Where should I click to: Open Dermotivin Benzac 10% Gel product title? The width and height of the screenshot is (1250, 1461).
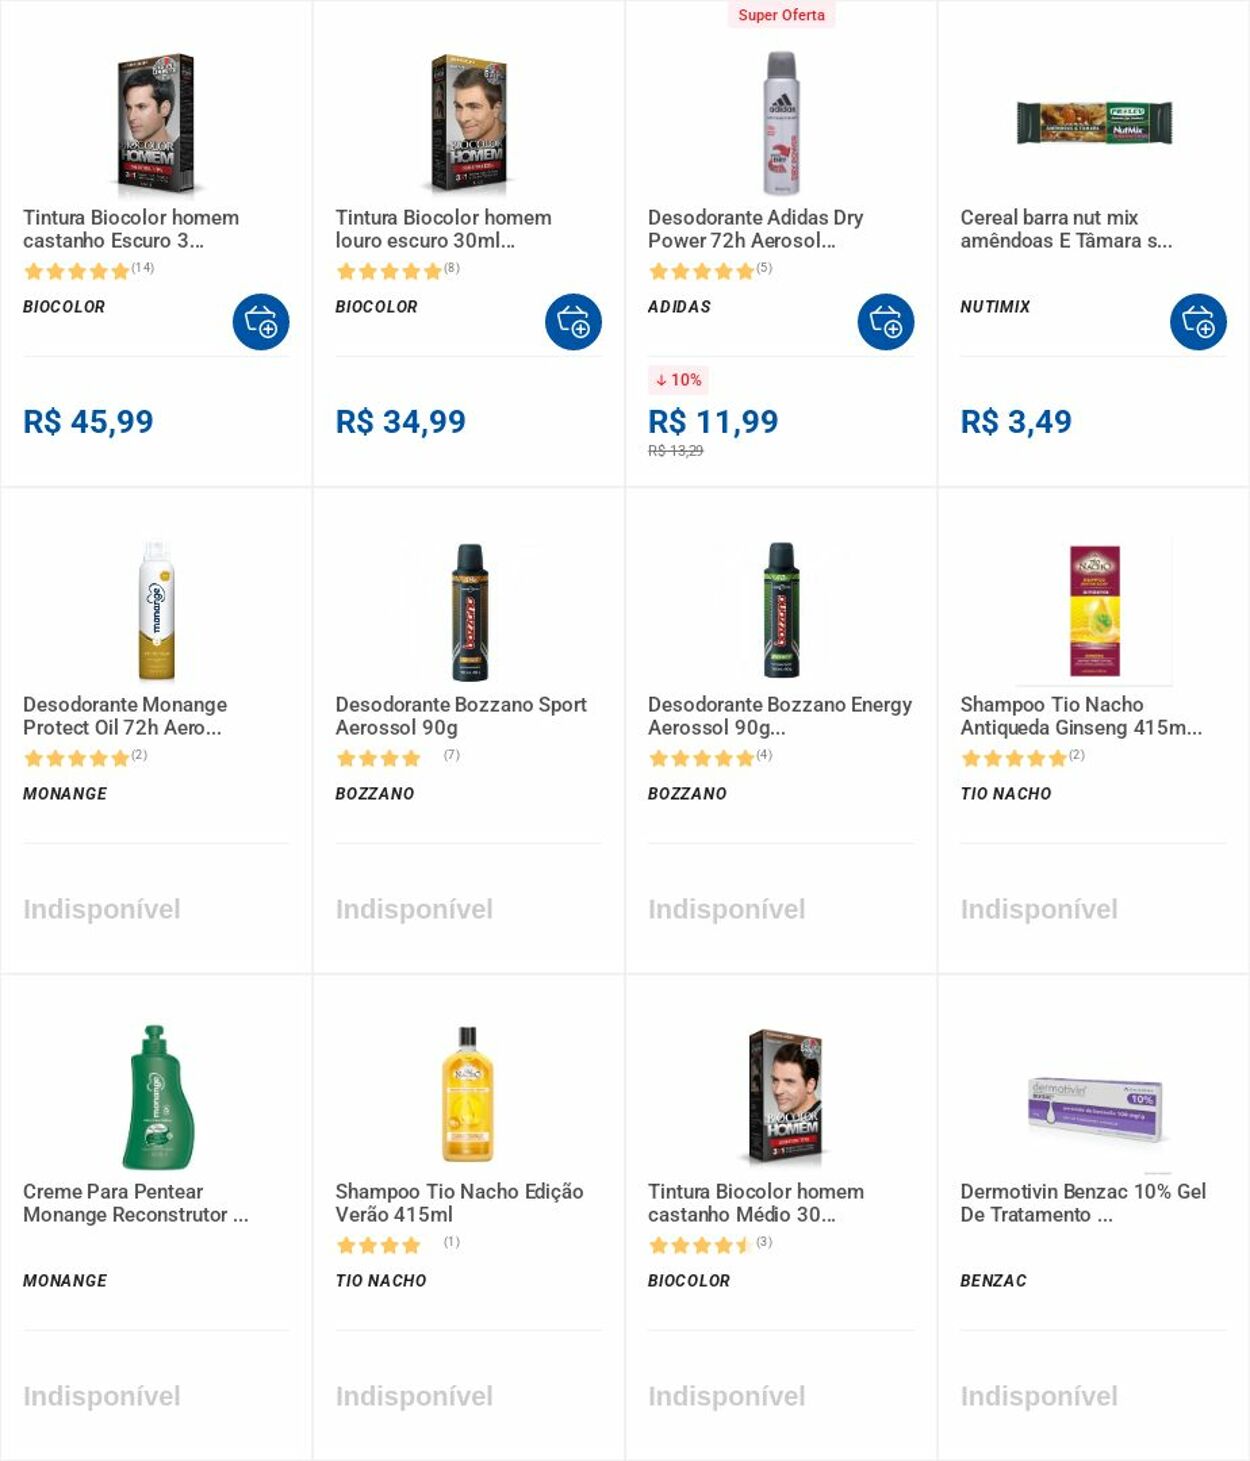click(x=1083, y=1203)
